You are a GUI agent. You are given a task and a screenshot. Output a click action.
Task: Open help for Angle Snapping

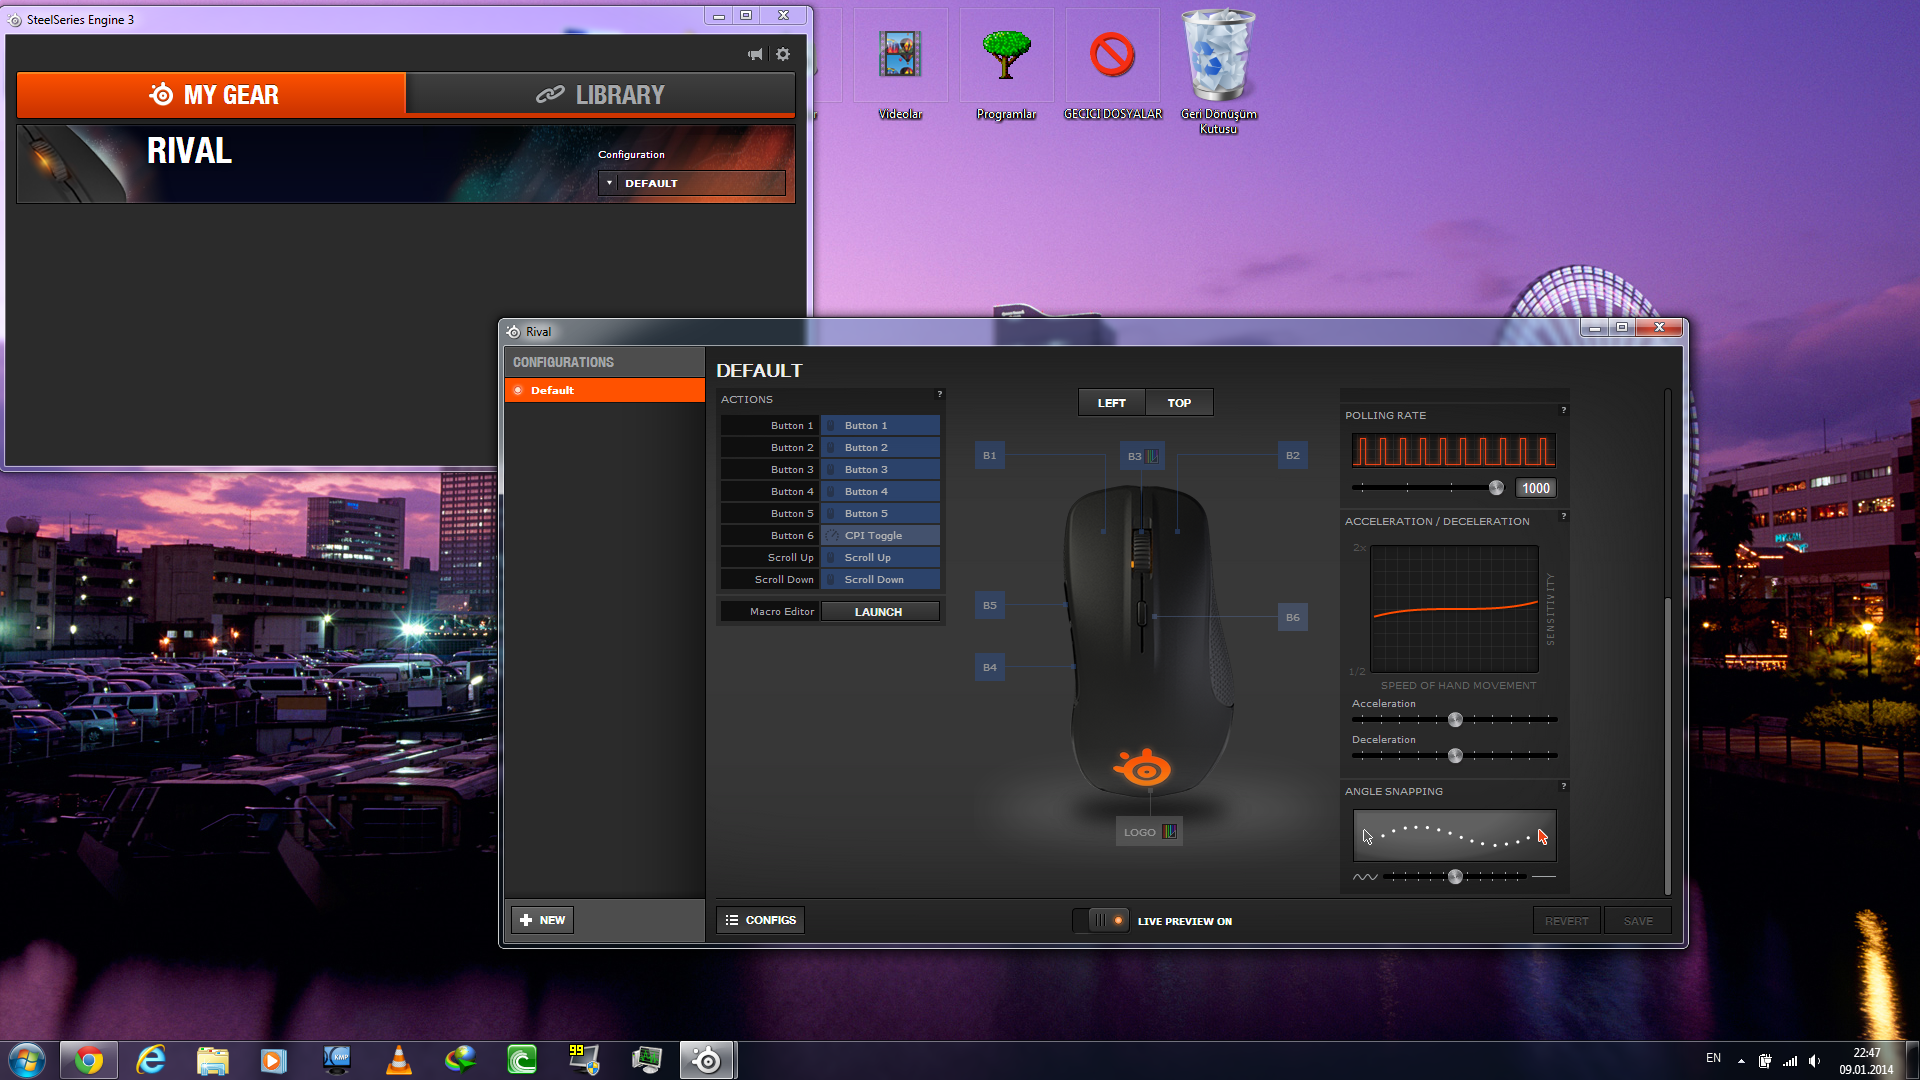point(1563,786)
